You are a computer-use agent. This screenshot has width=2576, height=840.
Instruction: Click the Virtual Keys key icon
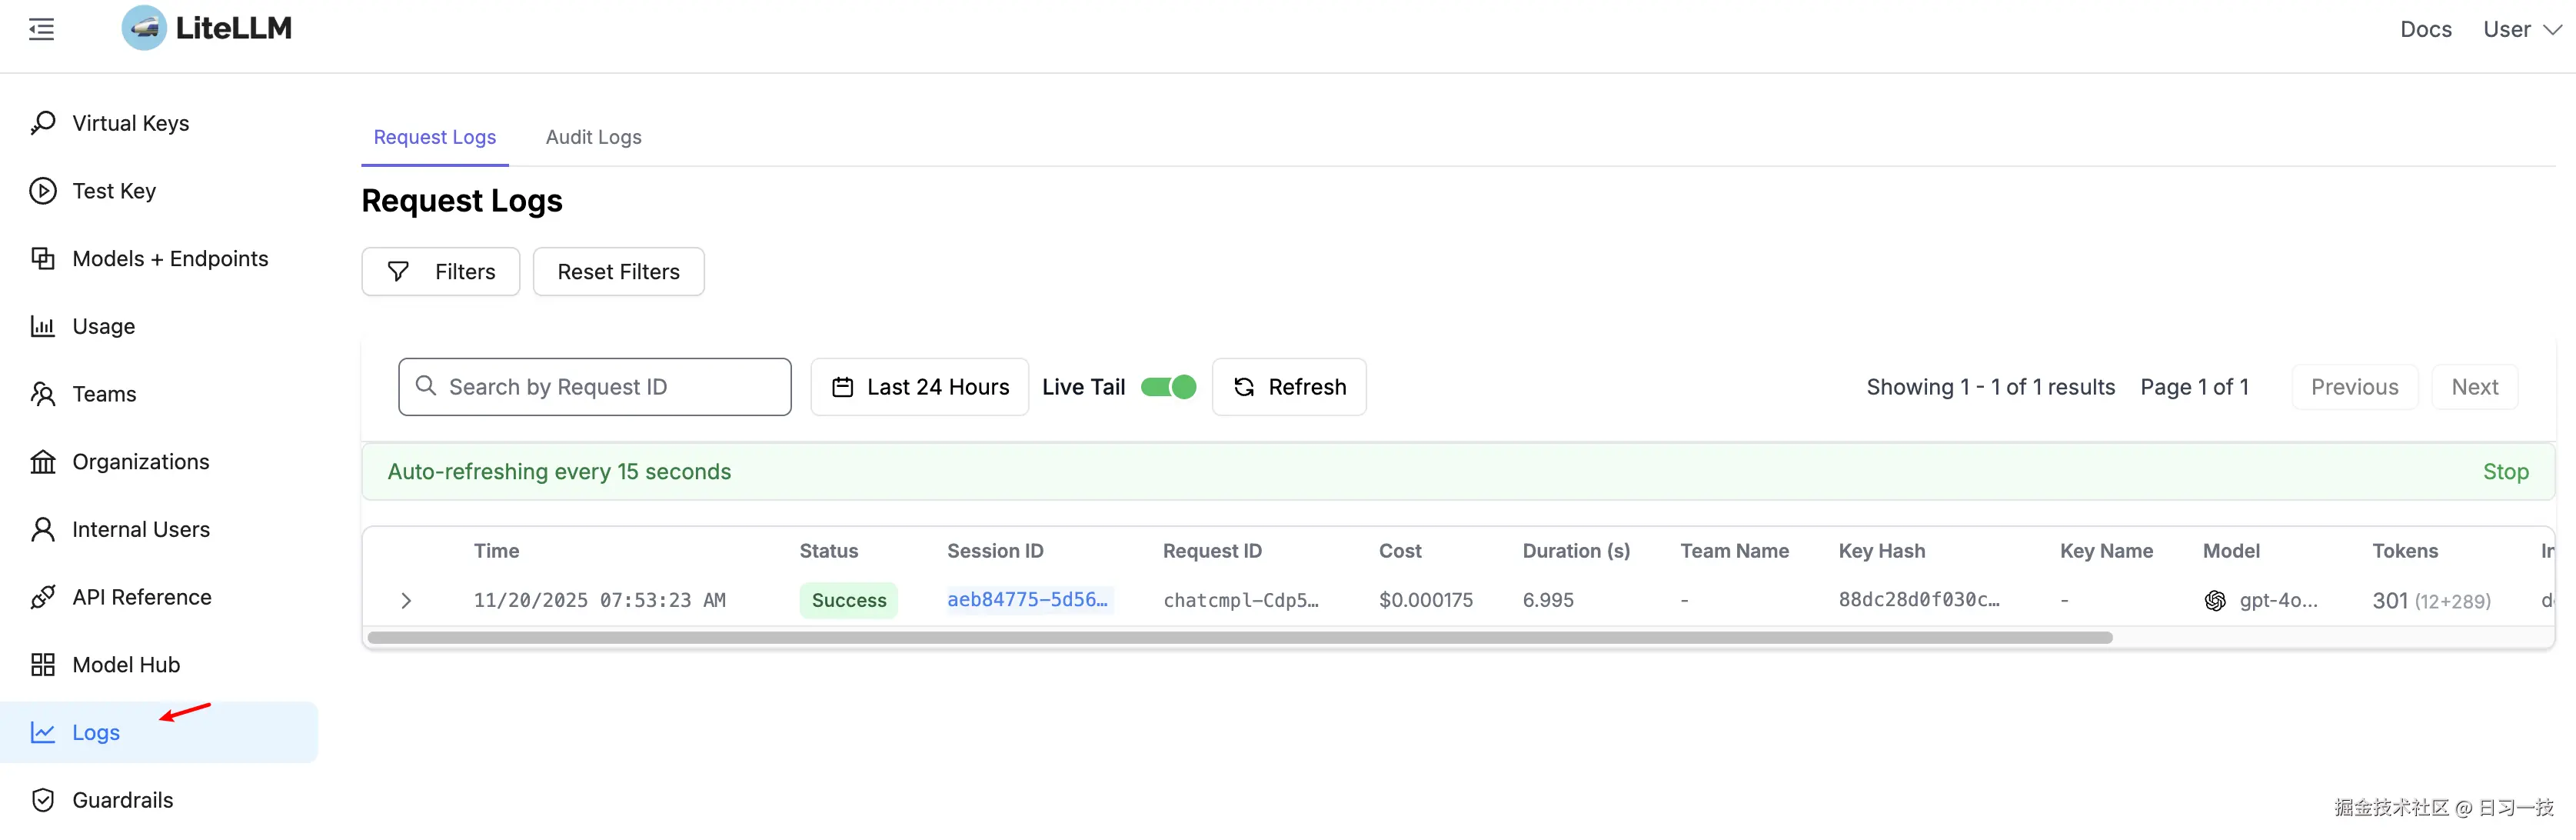pos(43,123)
